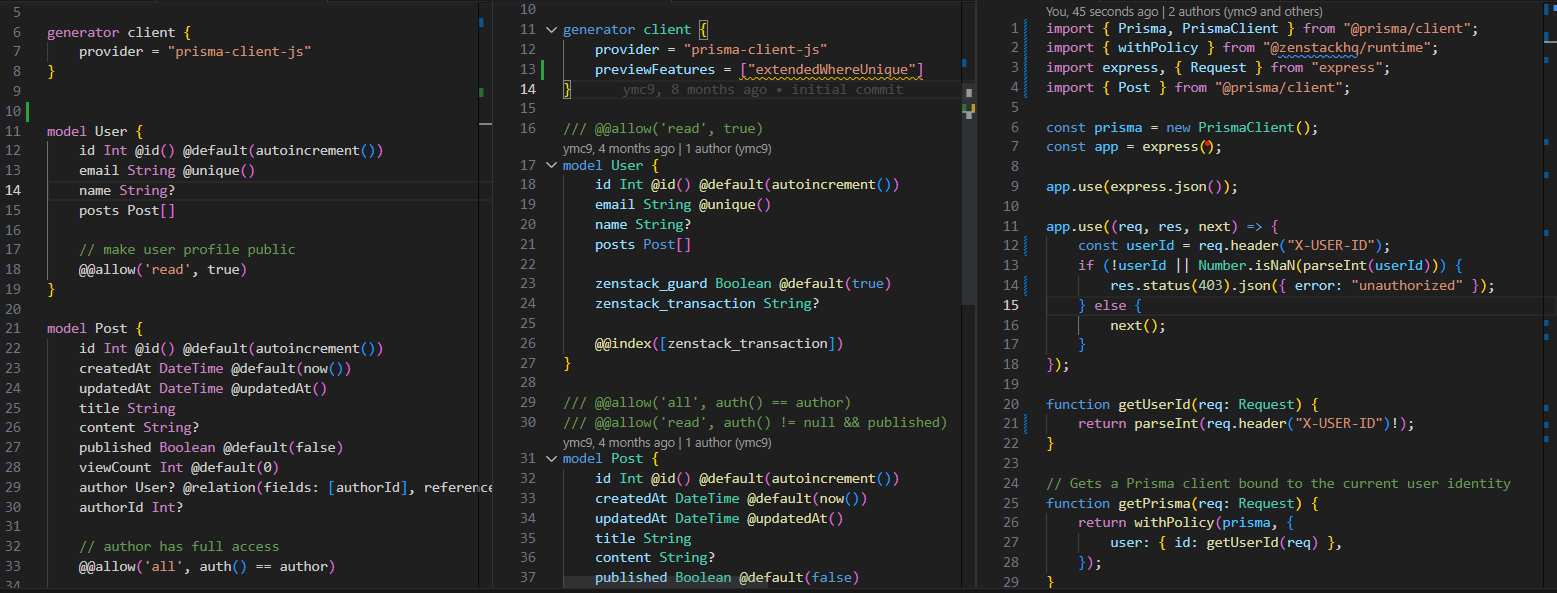Click the '// make user profile public' comment
This screenshot has width=1557, height=593.
pos(187,249)
